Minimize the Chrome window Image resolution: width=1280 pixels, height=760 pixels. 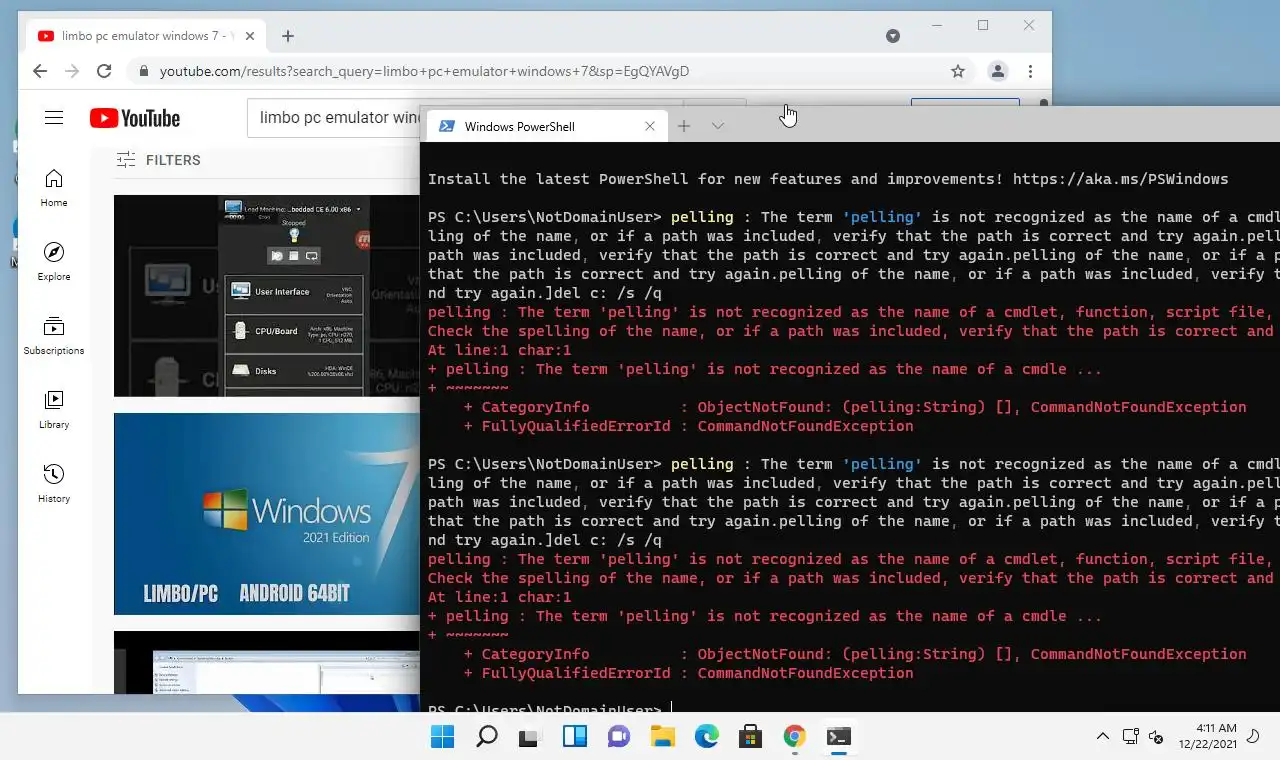click(937, 26)
